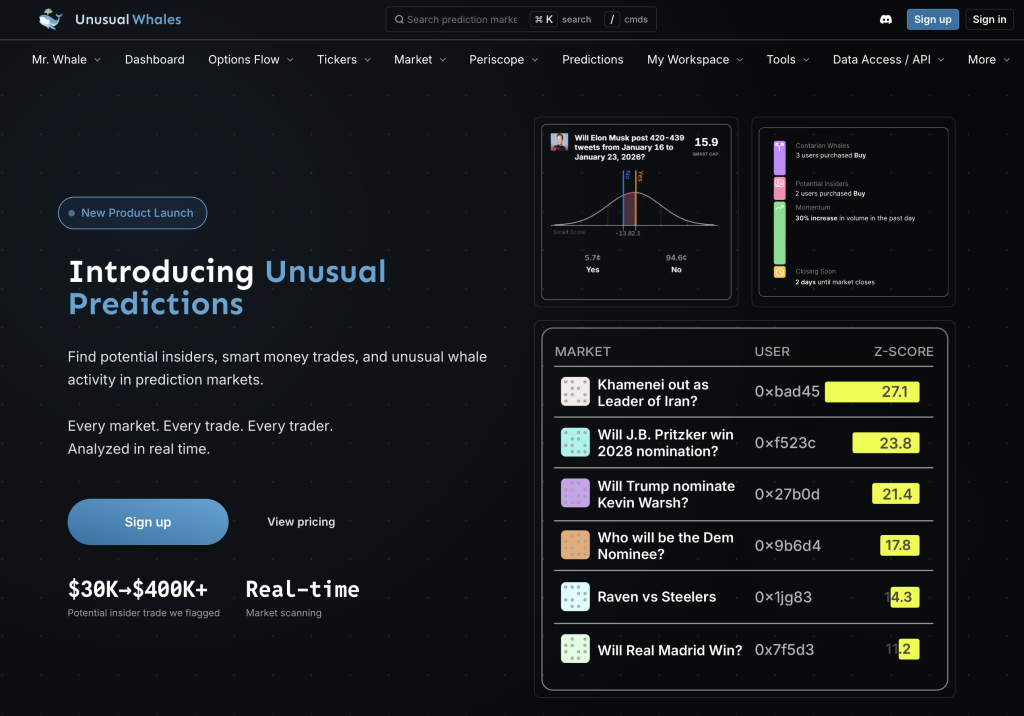The image size is (1024, 716).
Task: Open the Discord icon in header
Action: (x=886, y=20)
